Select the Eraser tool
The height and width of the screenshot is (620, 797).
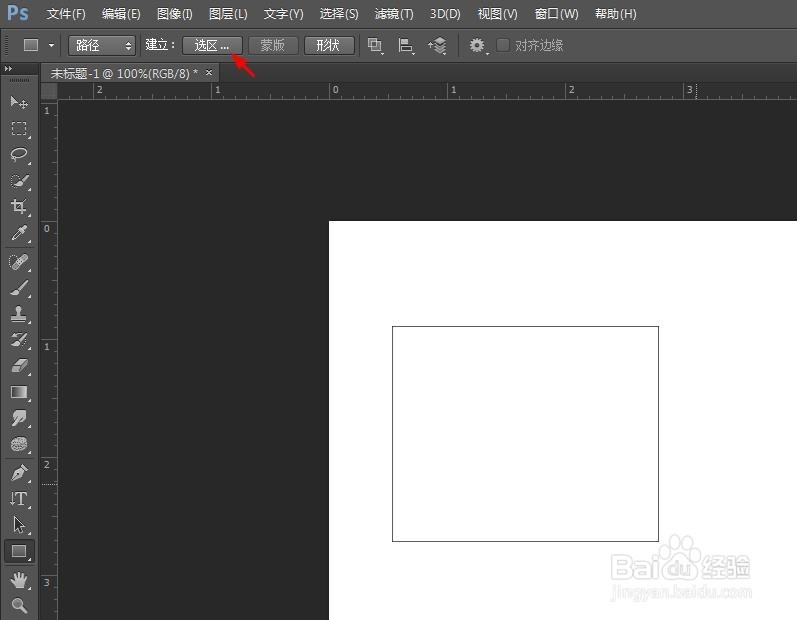(x=19, y=366)
